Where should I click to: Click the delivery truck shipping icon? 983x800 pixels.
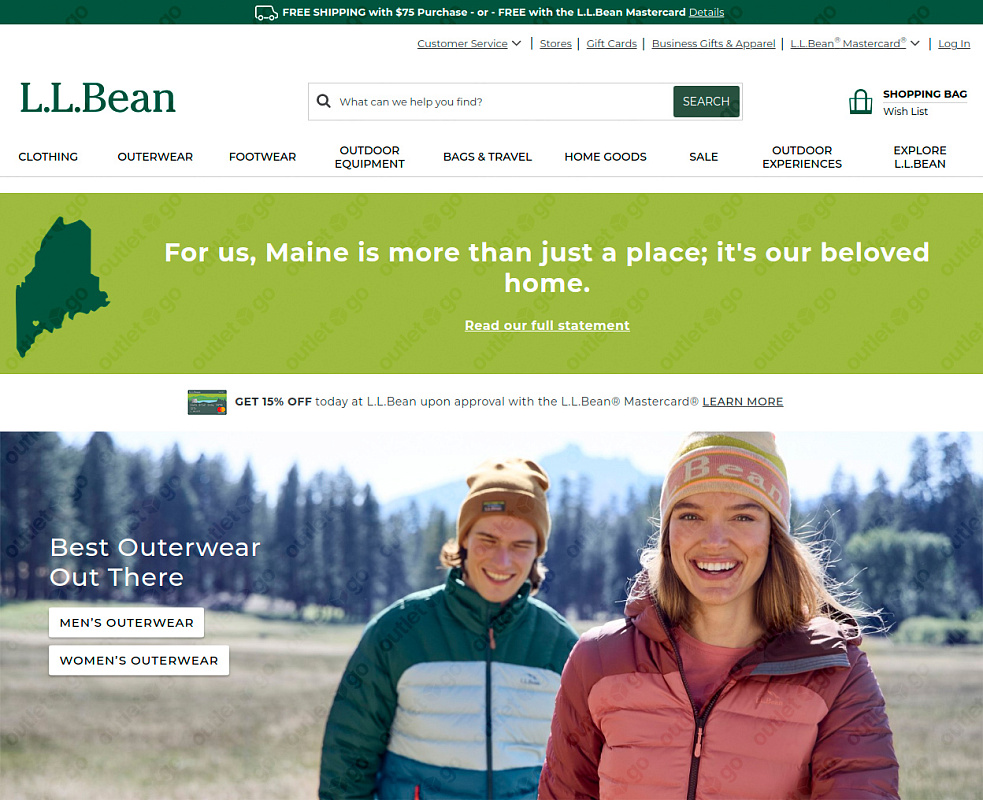tap(266, 13)
